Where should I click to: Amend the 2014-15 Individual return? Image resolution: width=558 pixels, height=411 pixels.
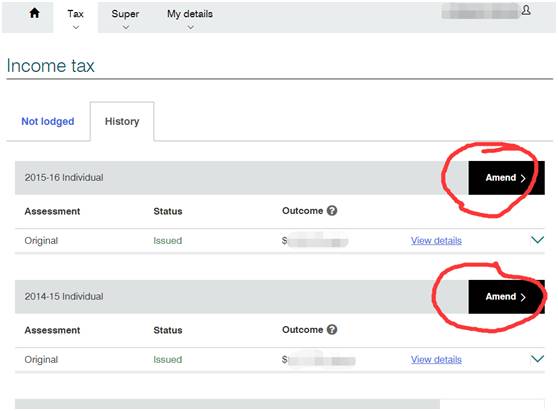506,296
